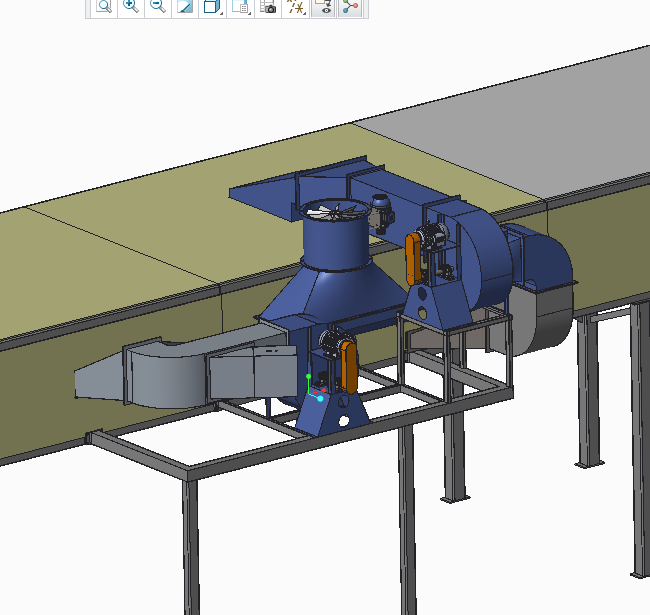
Task: Select the coordinate system triad on model
Action: point(315,389)
